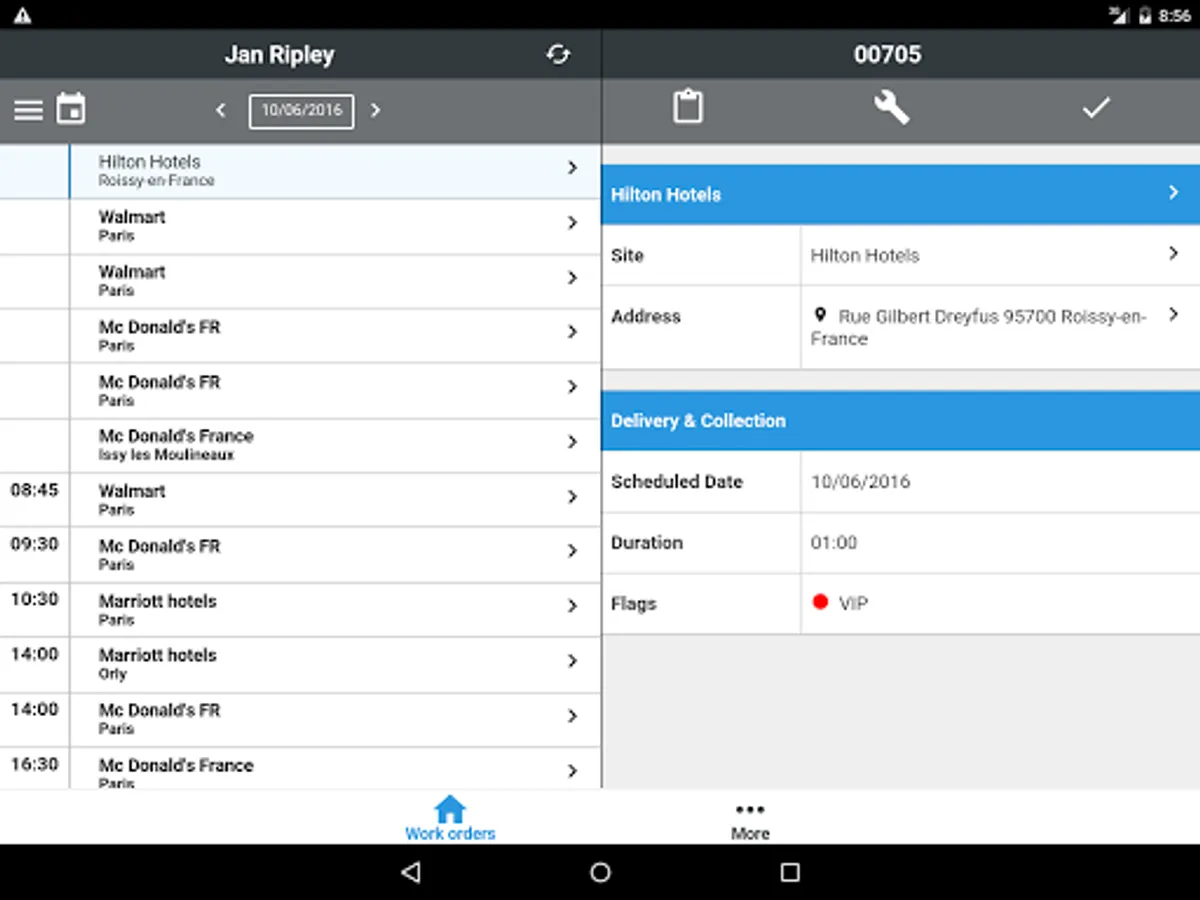
Task: Tap the Android recent apps button
Action: coord(790,872)
